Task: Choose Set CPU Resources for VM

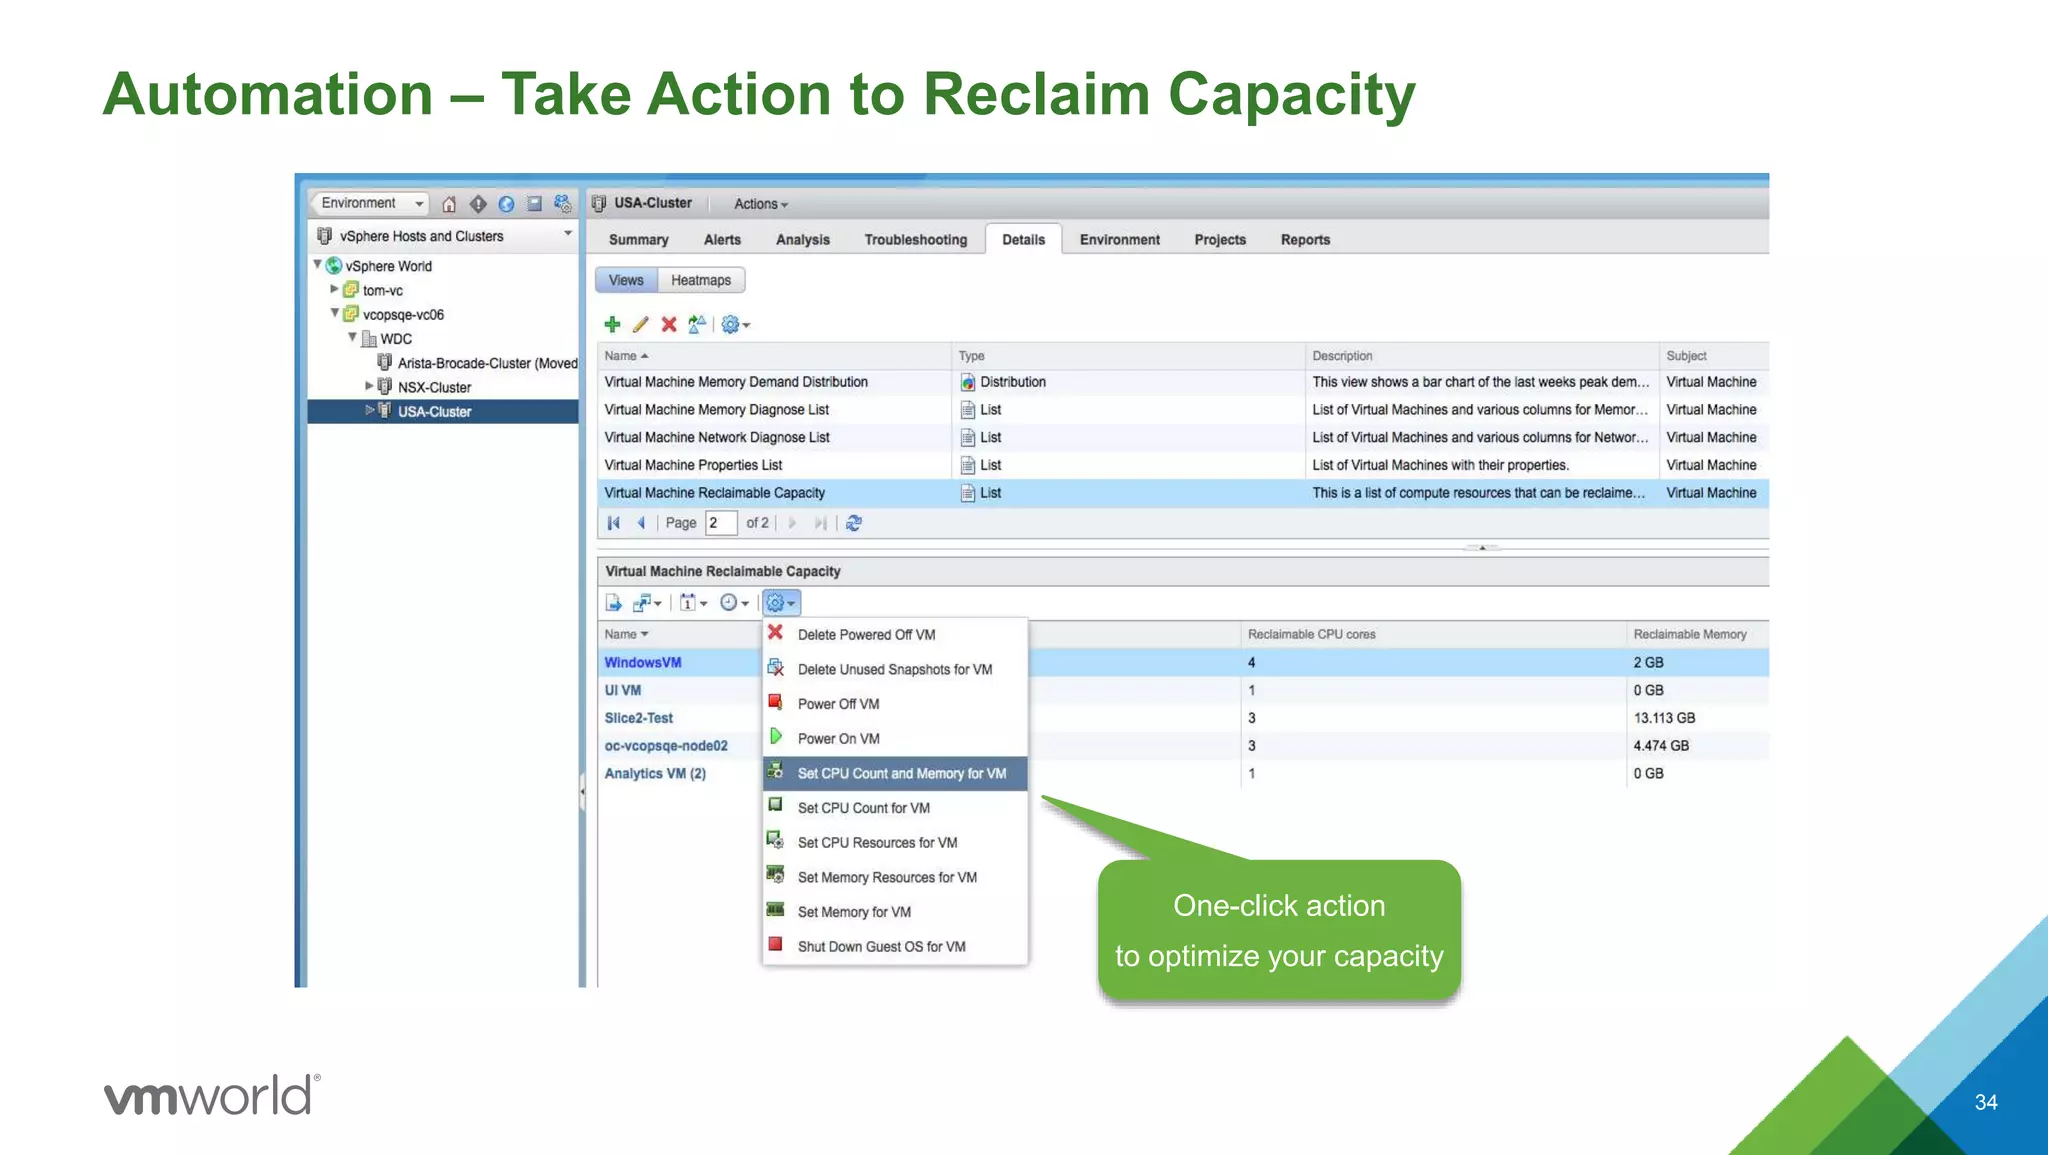Action: point(895,843)
